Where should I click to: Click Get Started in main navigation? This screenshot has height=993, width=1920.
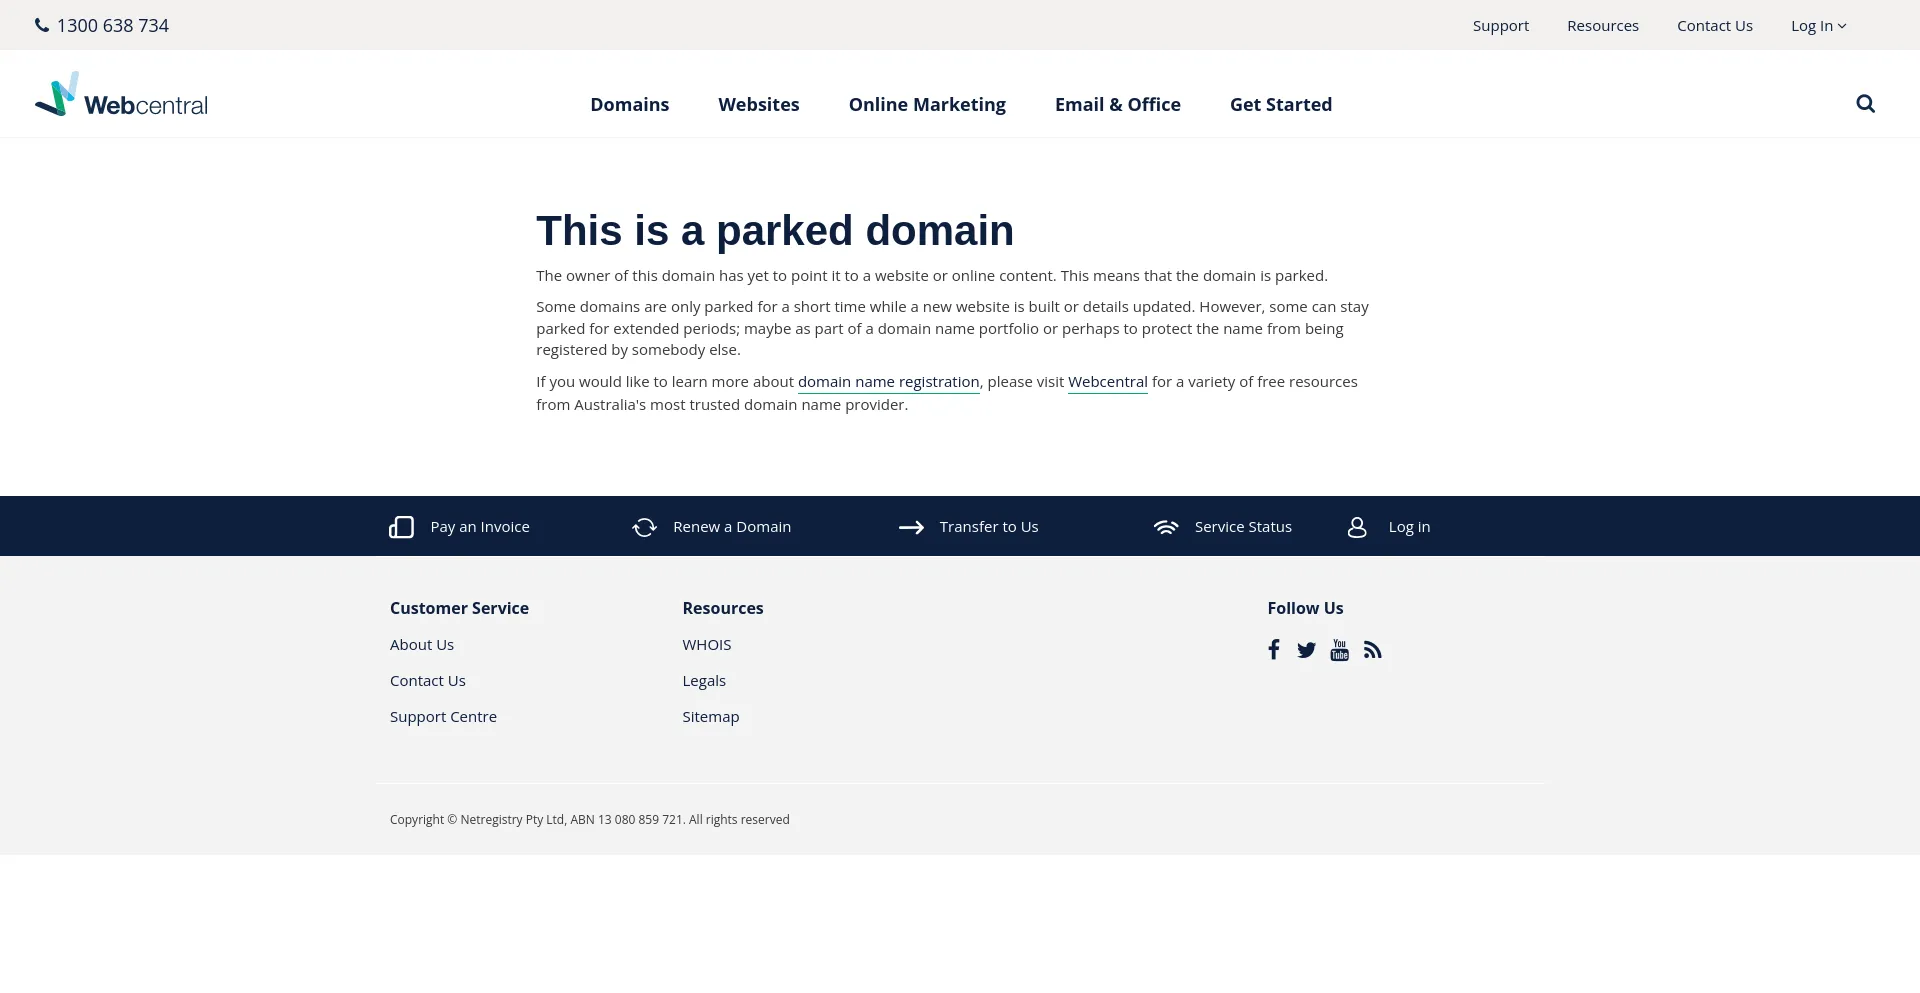pos(1280,105)
